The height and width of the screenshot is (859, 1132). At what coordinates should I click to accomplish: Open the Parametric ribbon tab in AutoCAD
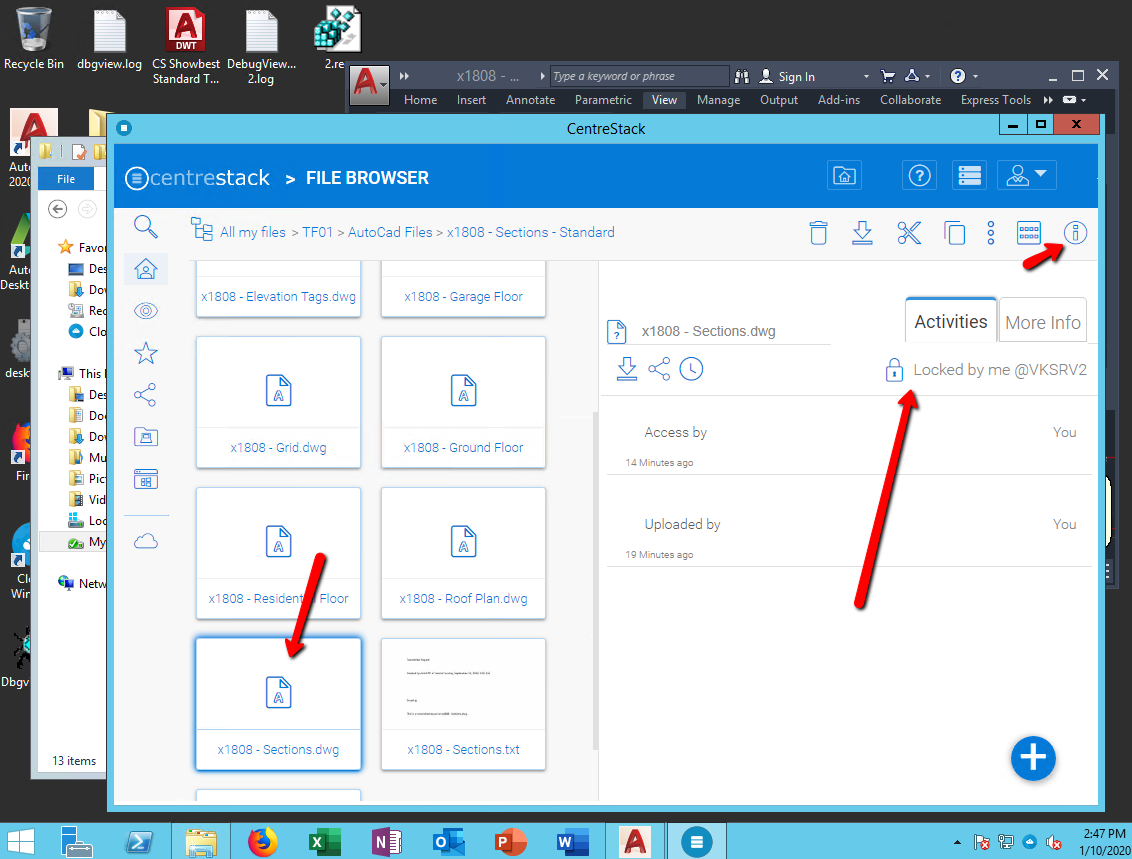pos(603,100)
